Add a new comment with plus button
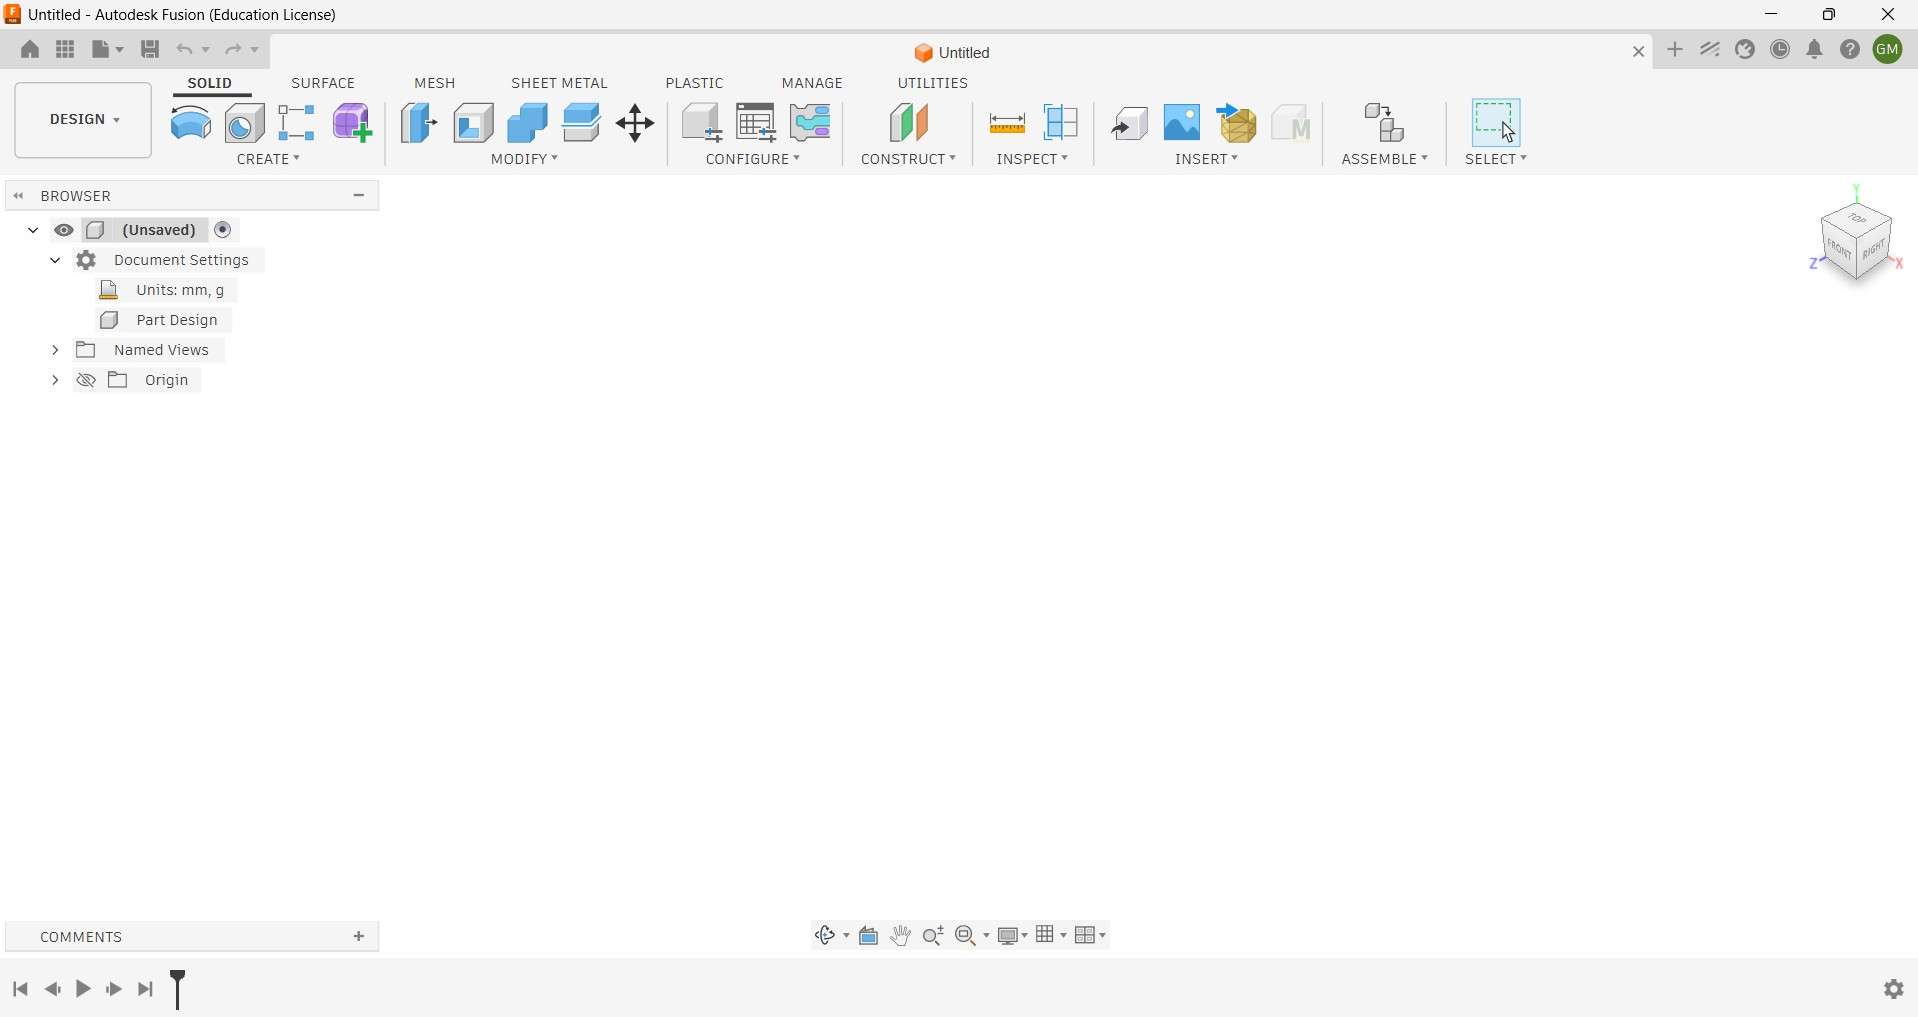Image resolution: width=1918 pixels, height=1017 pixels. click(x=359, y=937)
